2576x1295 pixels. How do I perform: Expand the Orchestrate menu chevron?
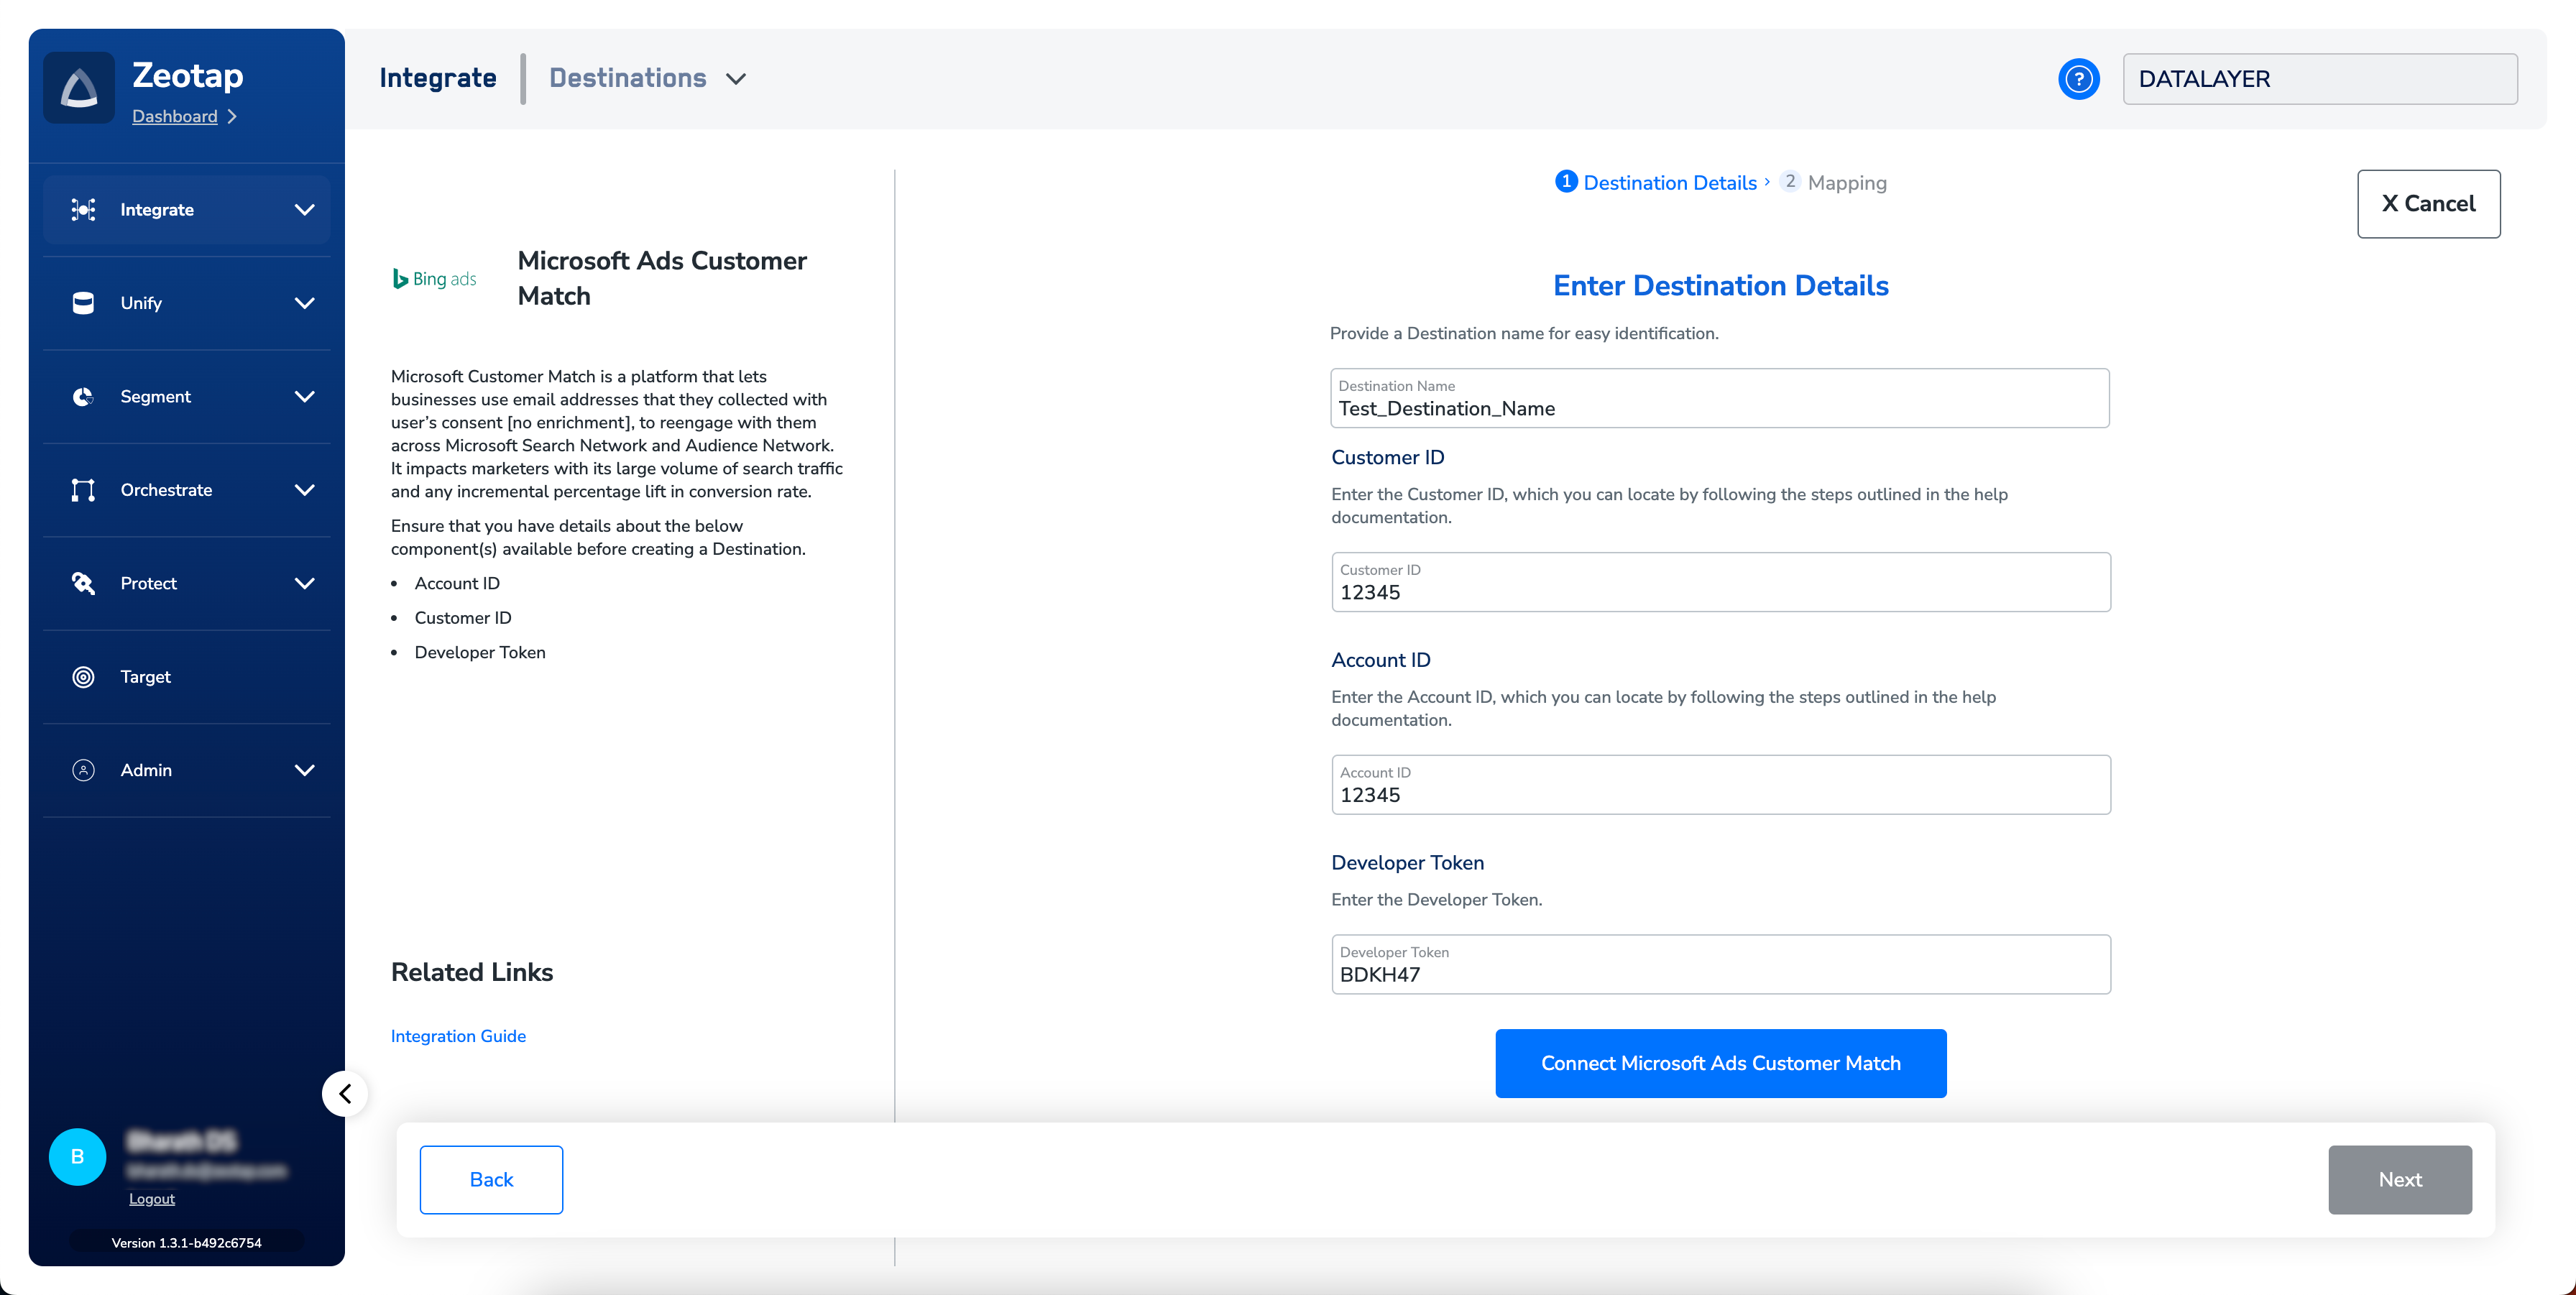(x=305, y=490)
